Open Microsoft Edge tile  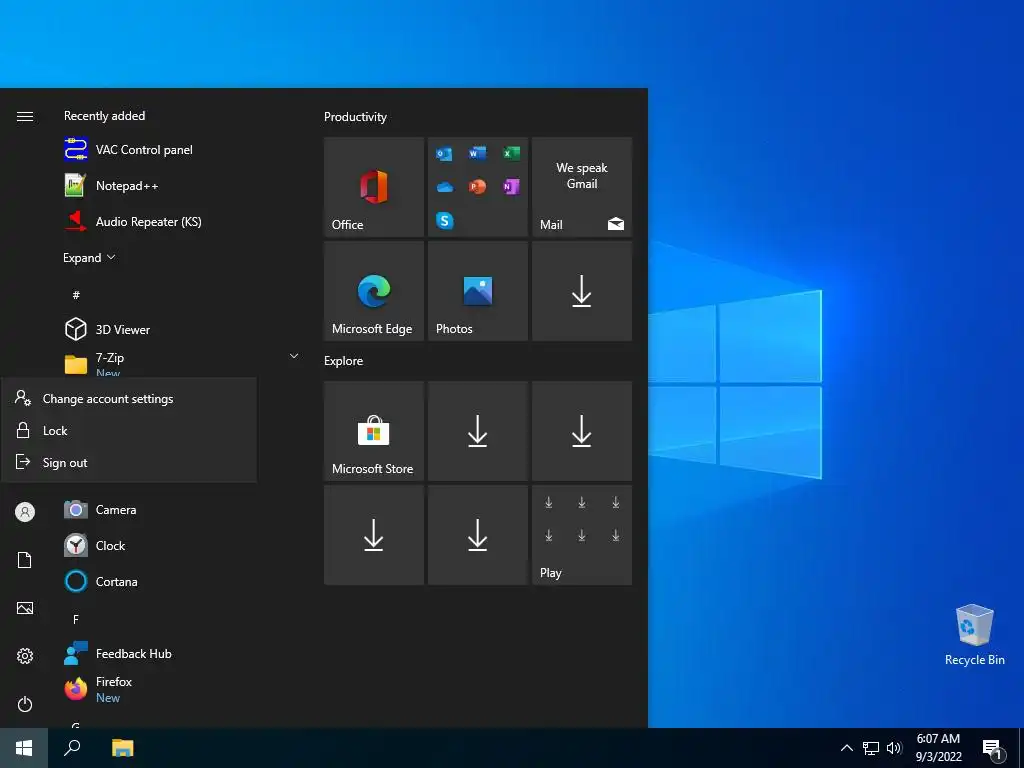[374, 291]
